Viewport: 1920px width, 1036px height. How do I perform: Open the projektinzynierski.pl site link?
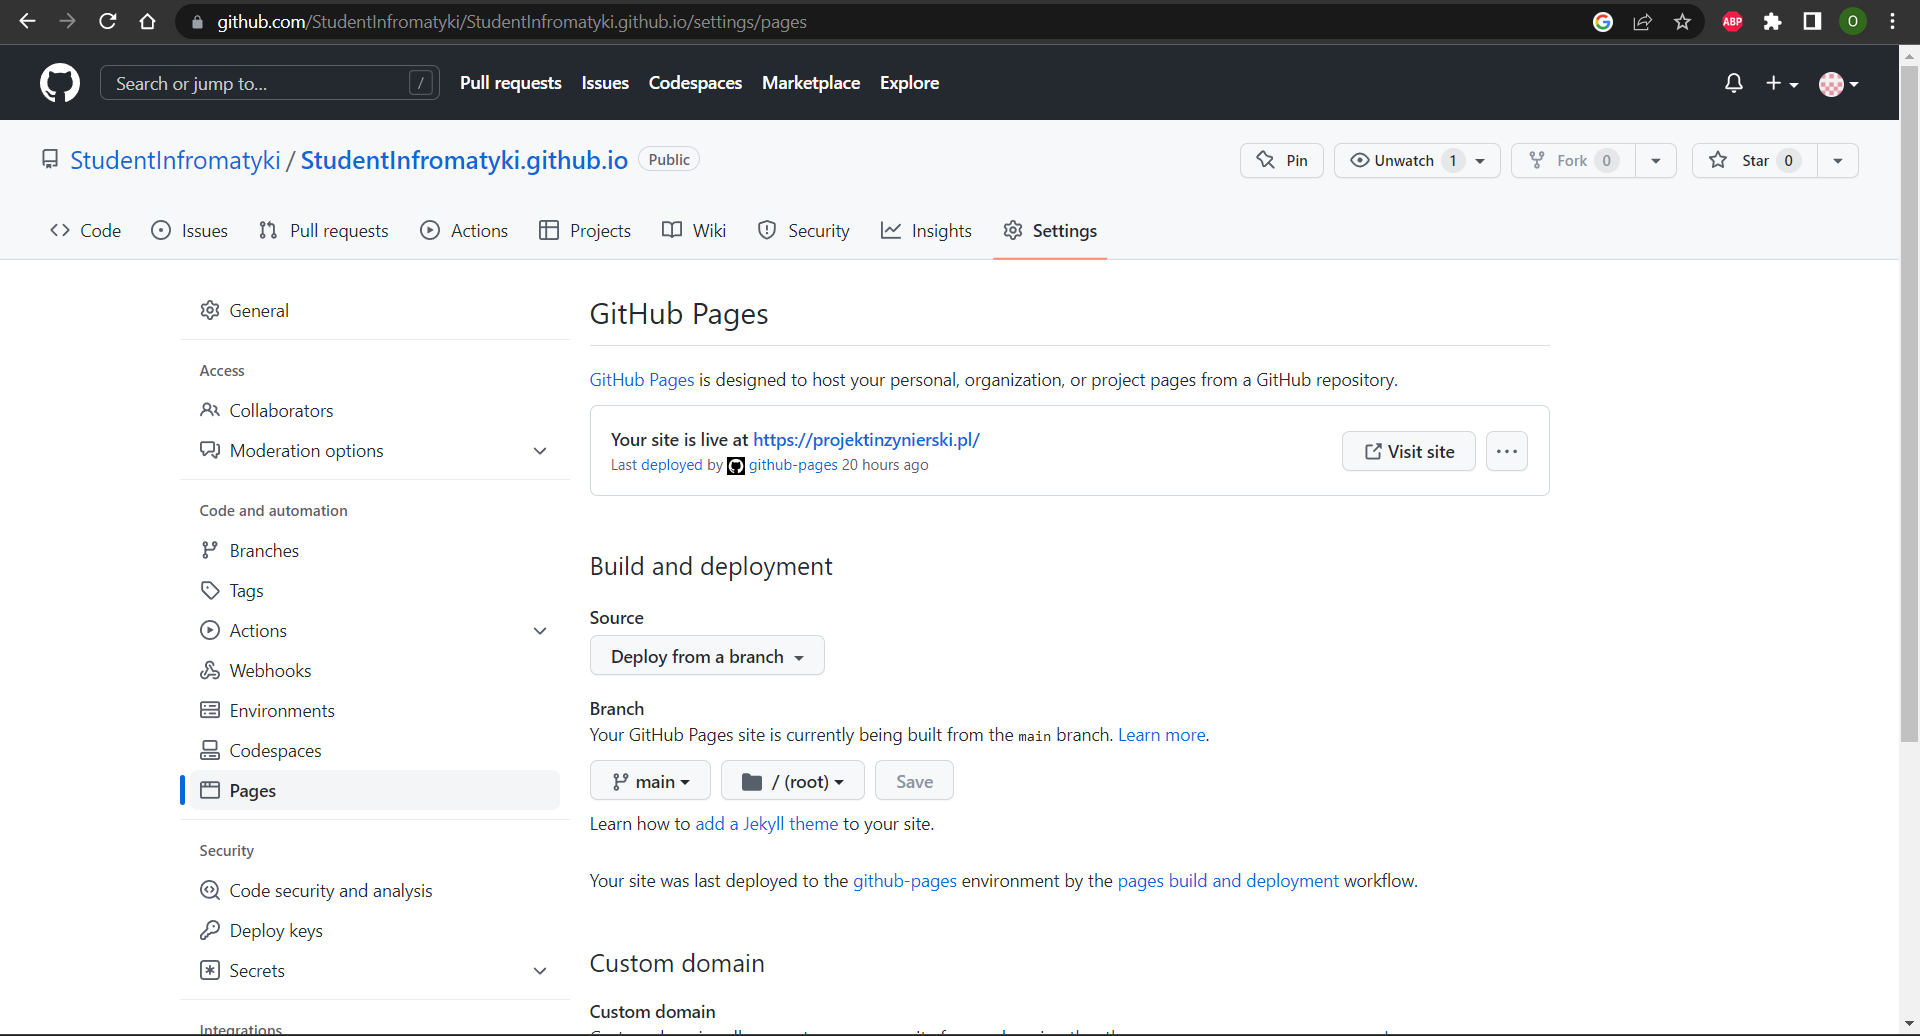(866, 439)
